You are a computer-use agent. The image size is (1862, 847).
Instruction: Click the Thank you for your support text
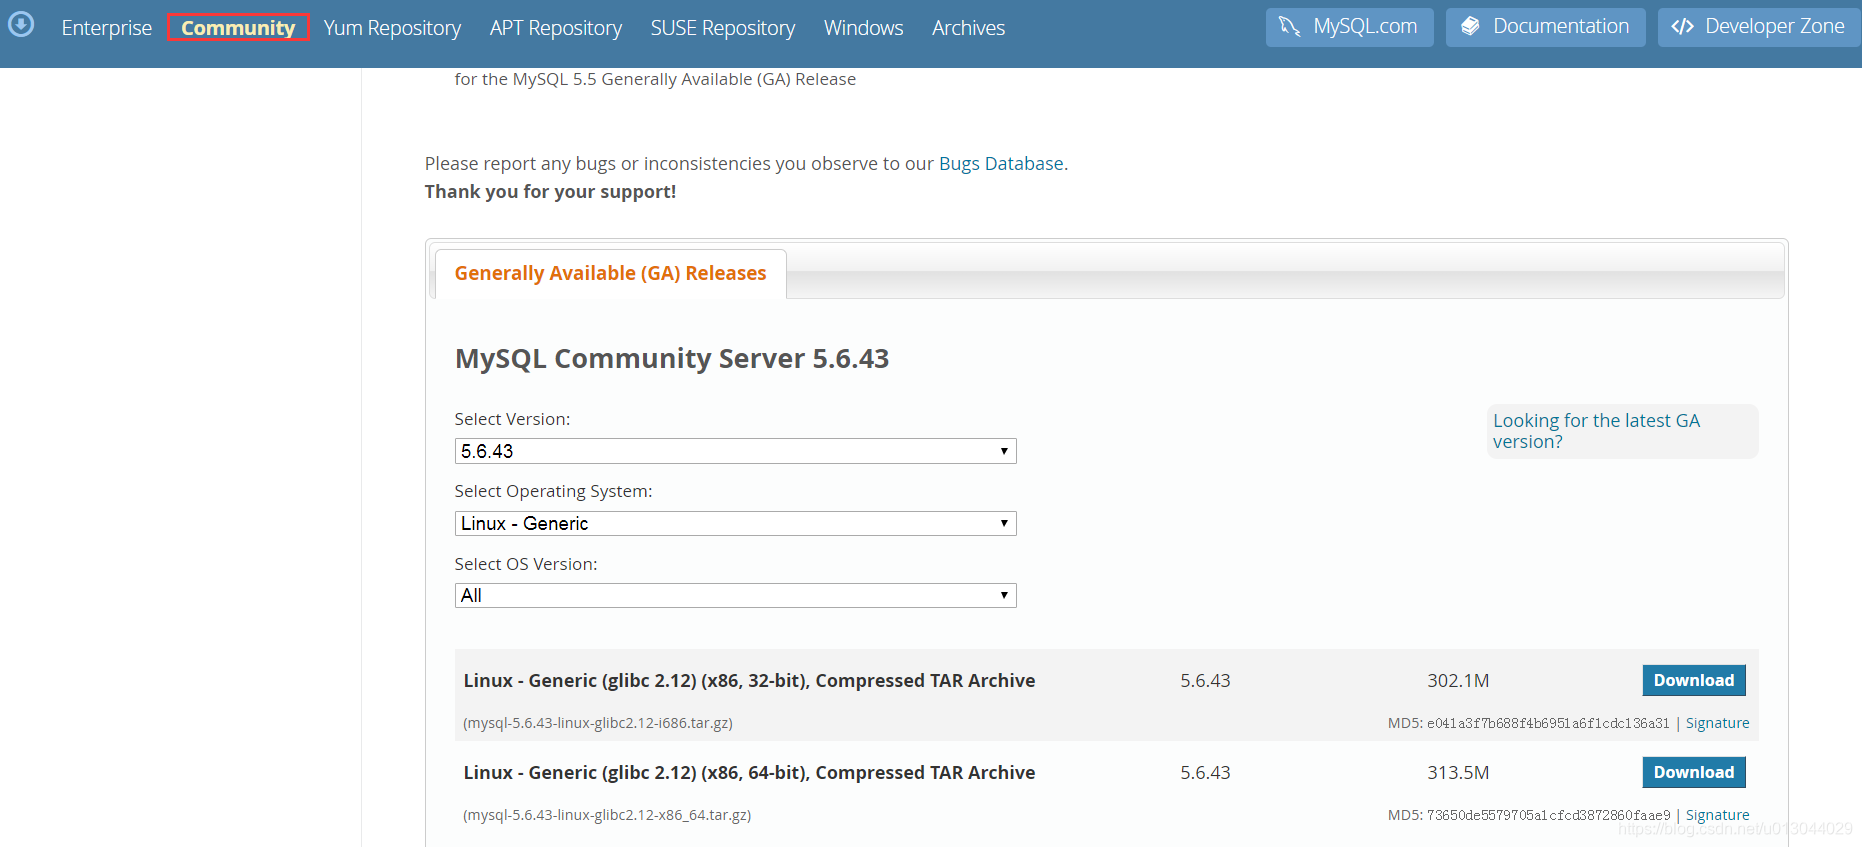[x=550, y=192]
